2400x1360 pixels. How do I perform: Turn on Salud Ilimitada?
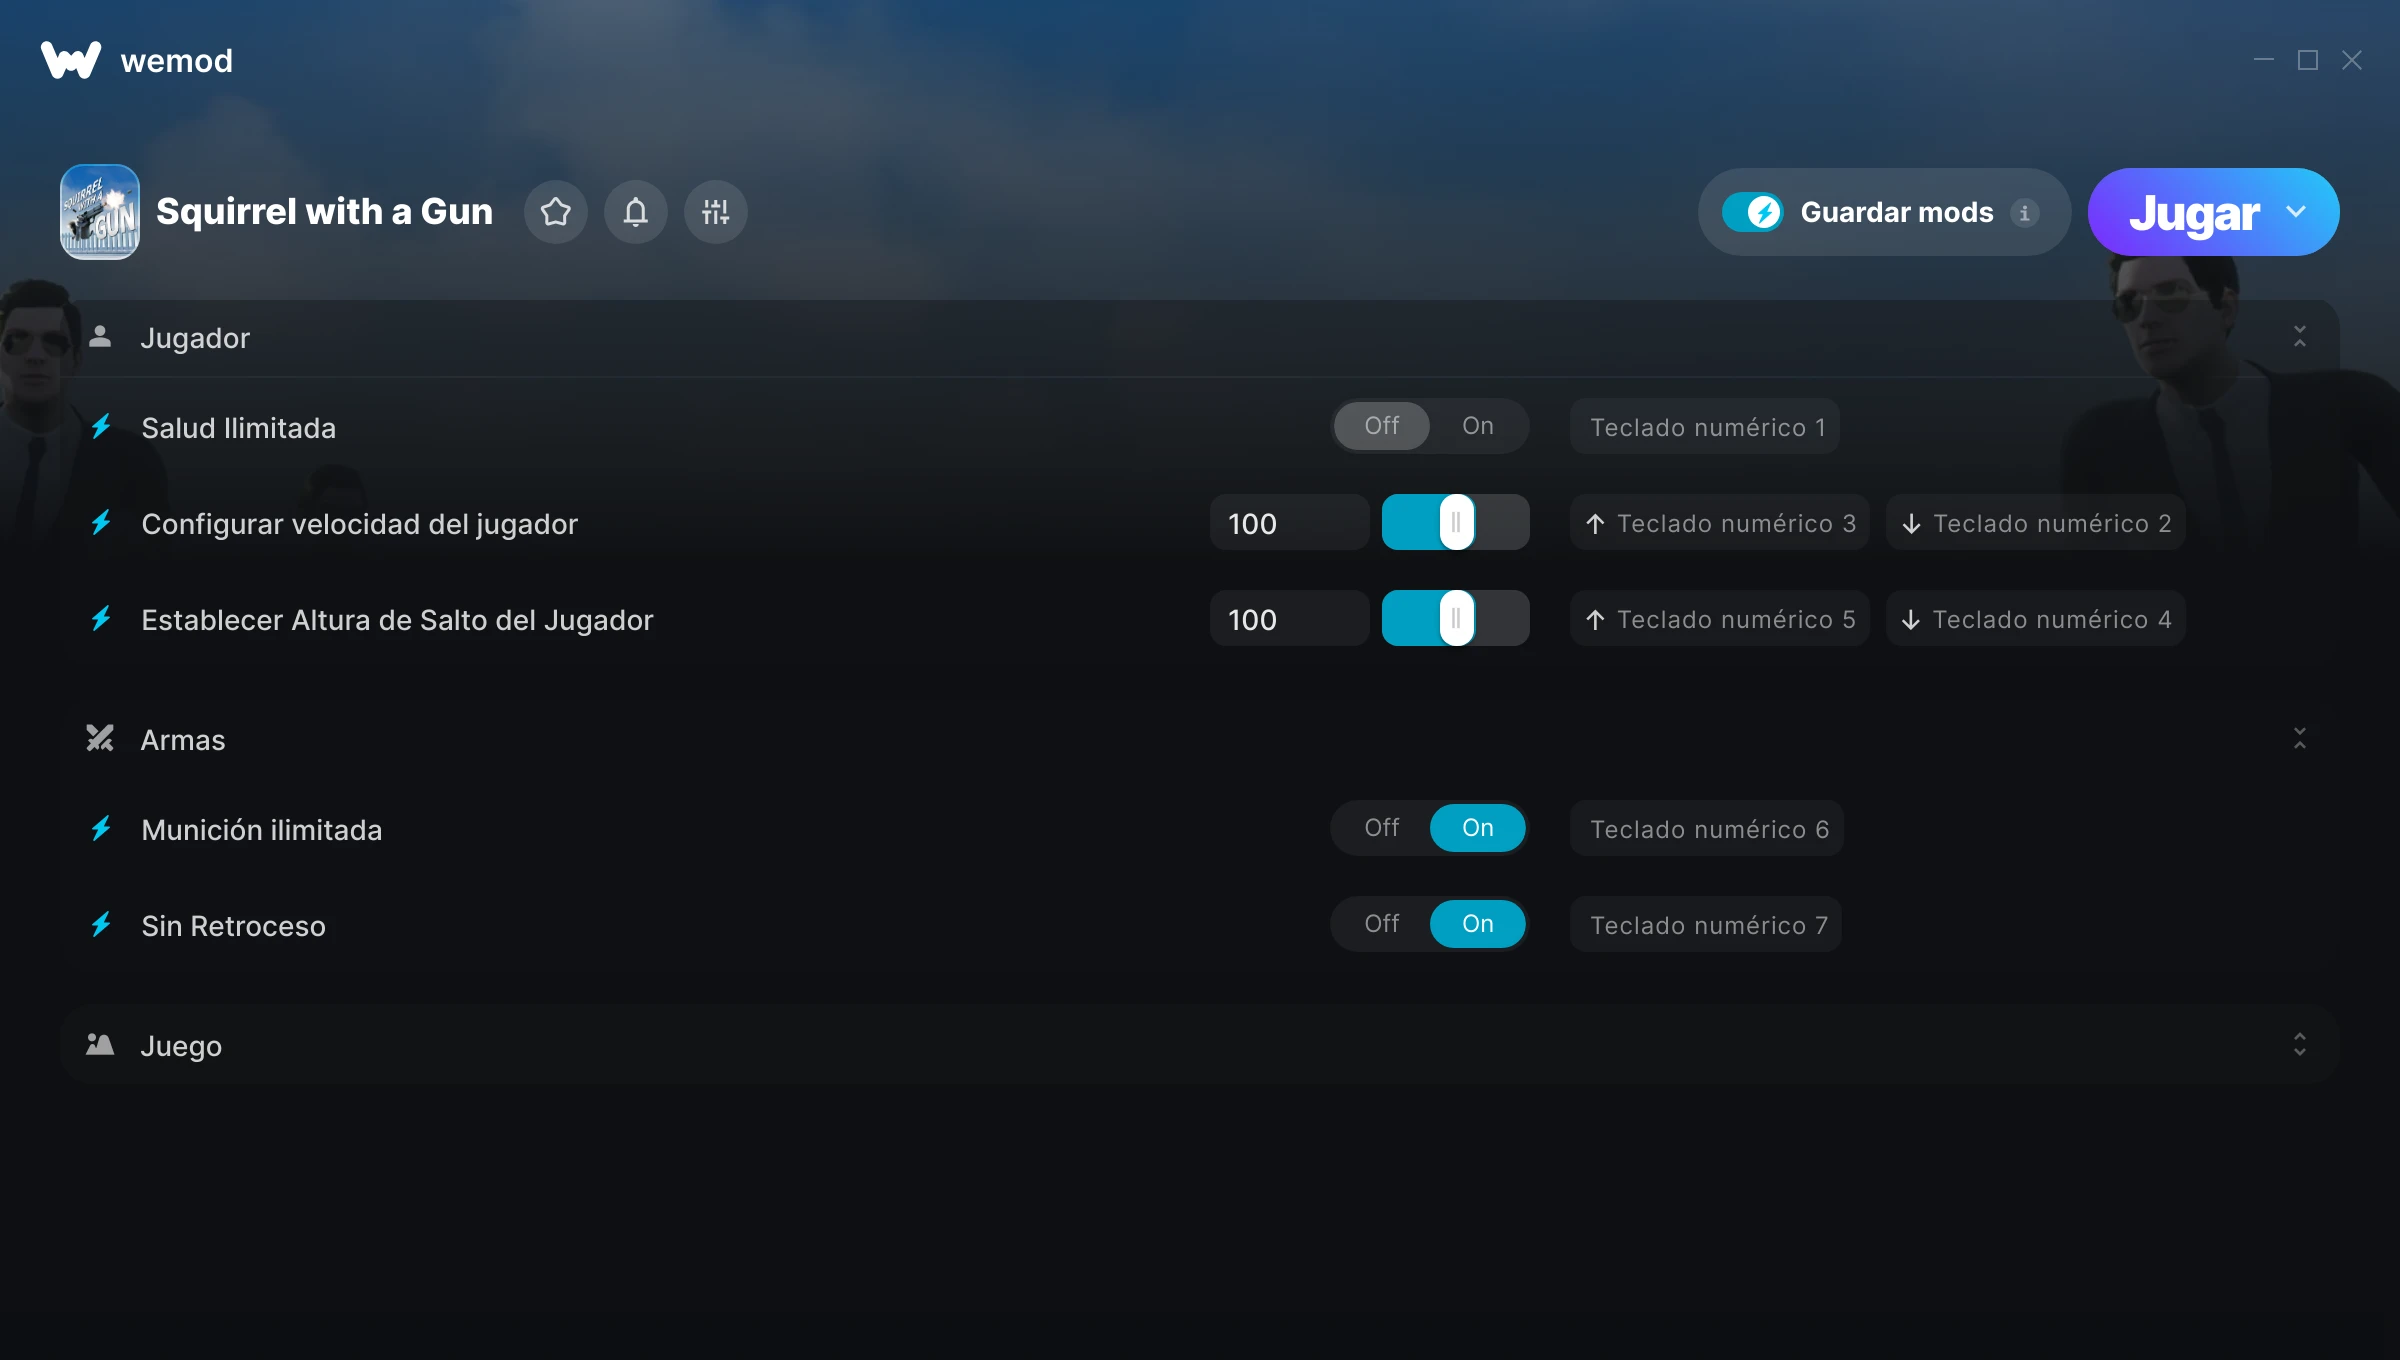(x=1478, y=426)
